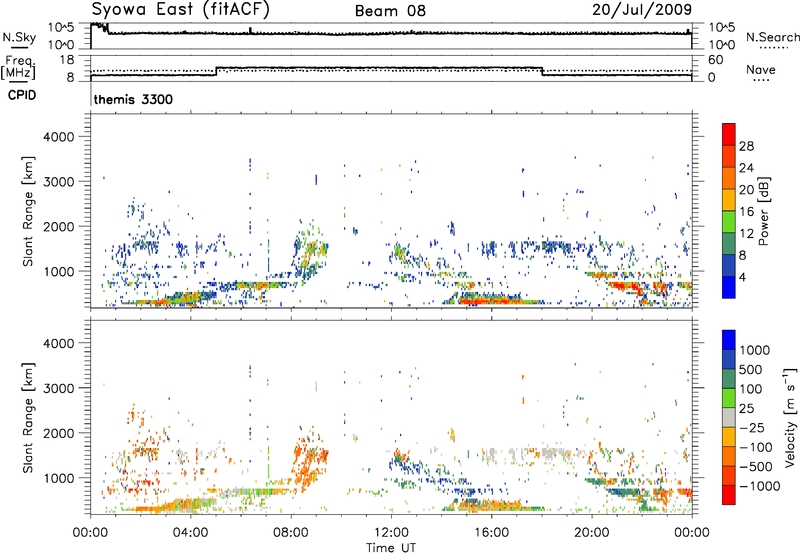Click the '04:00' time axis label
Image resolution: width=800 pixels, height=554 pixels.
(x=190, y=533)
